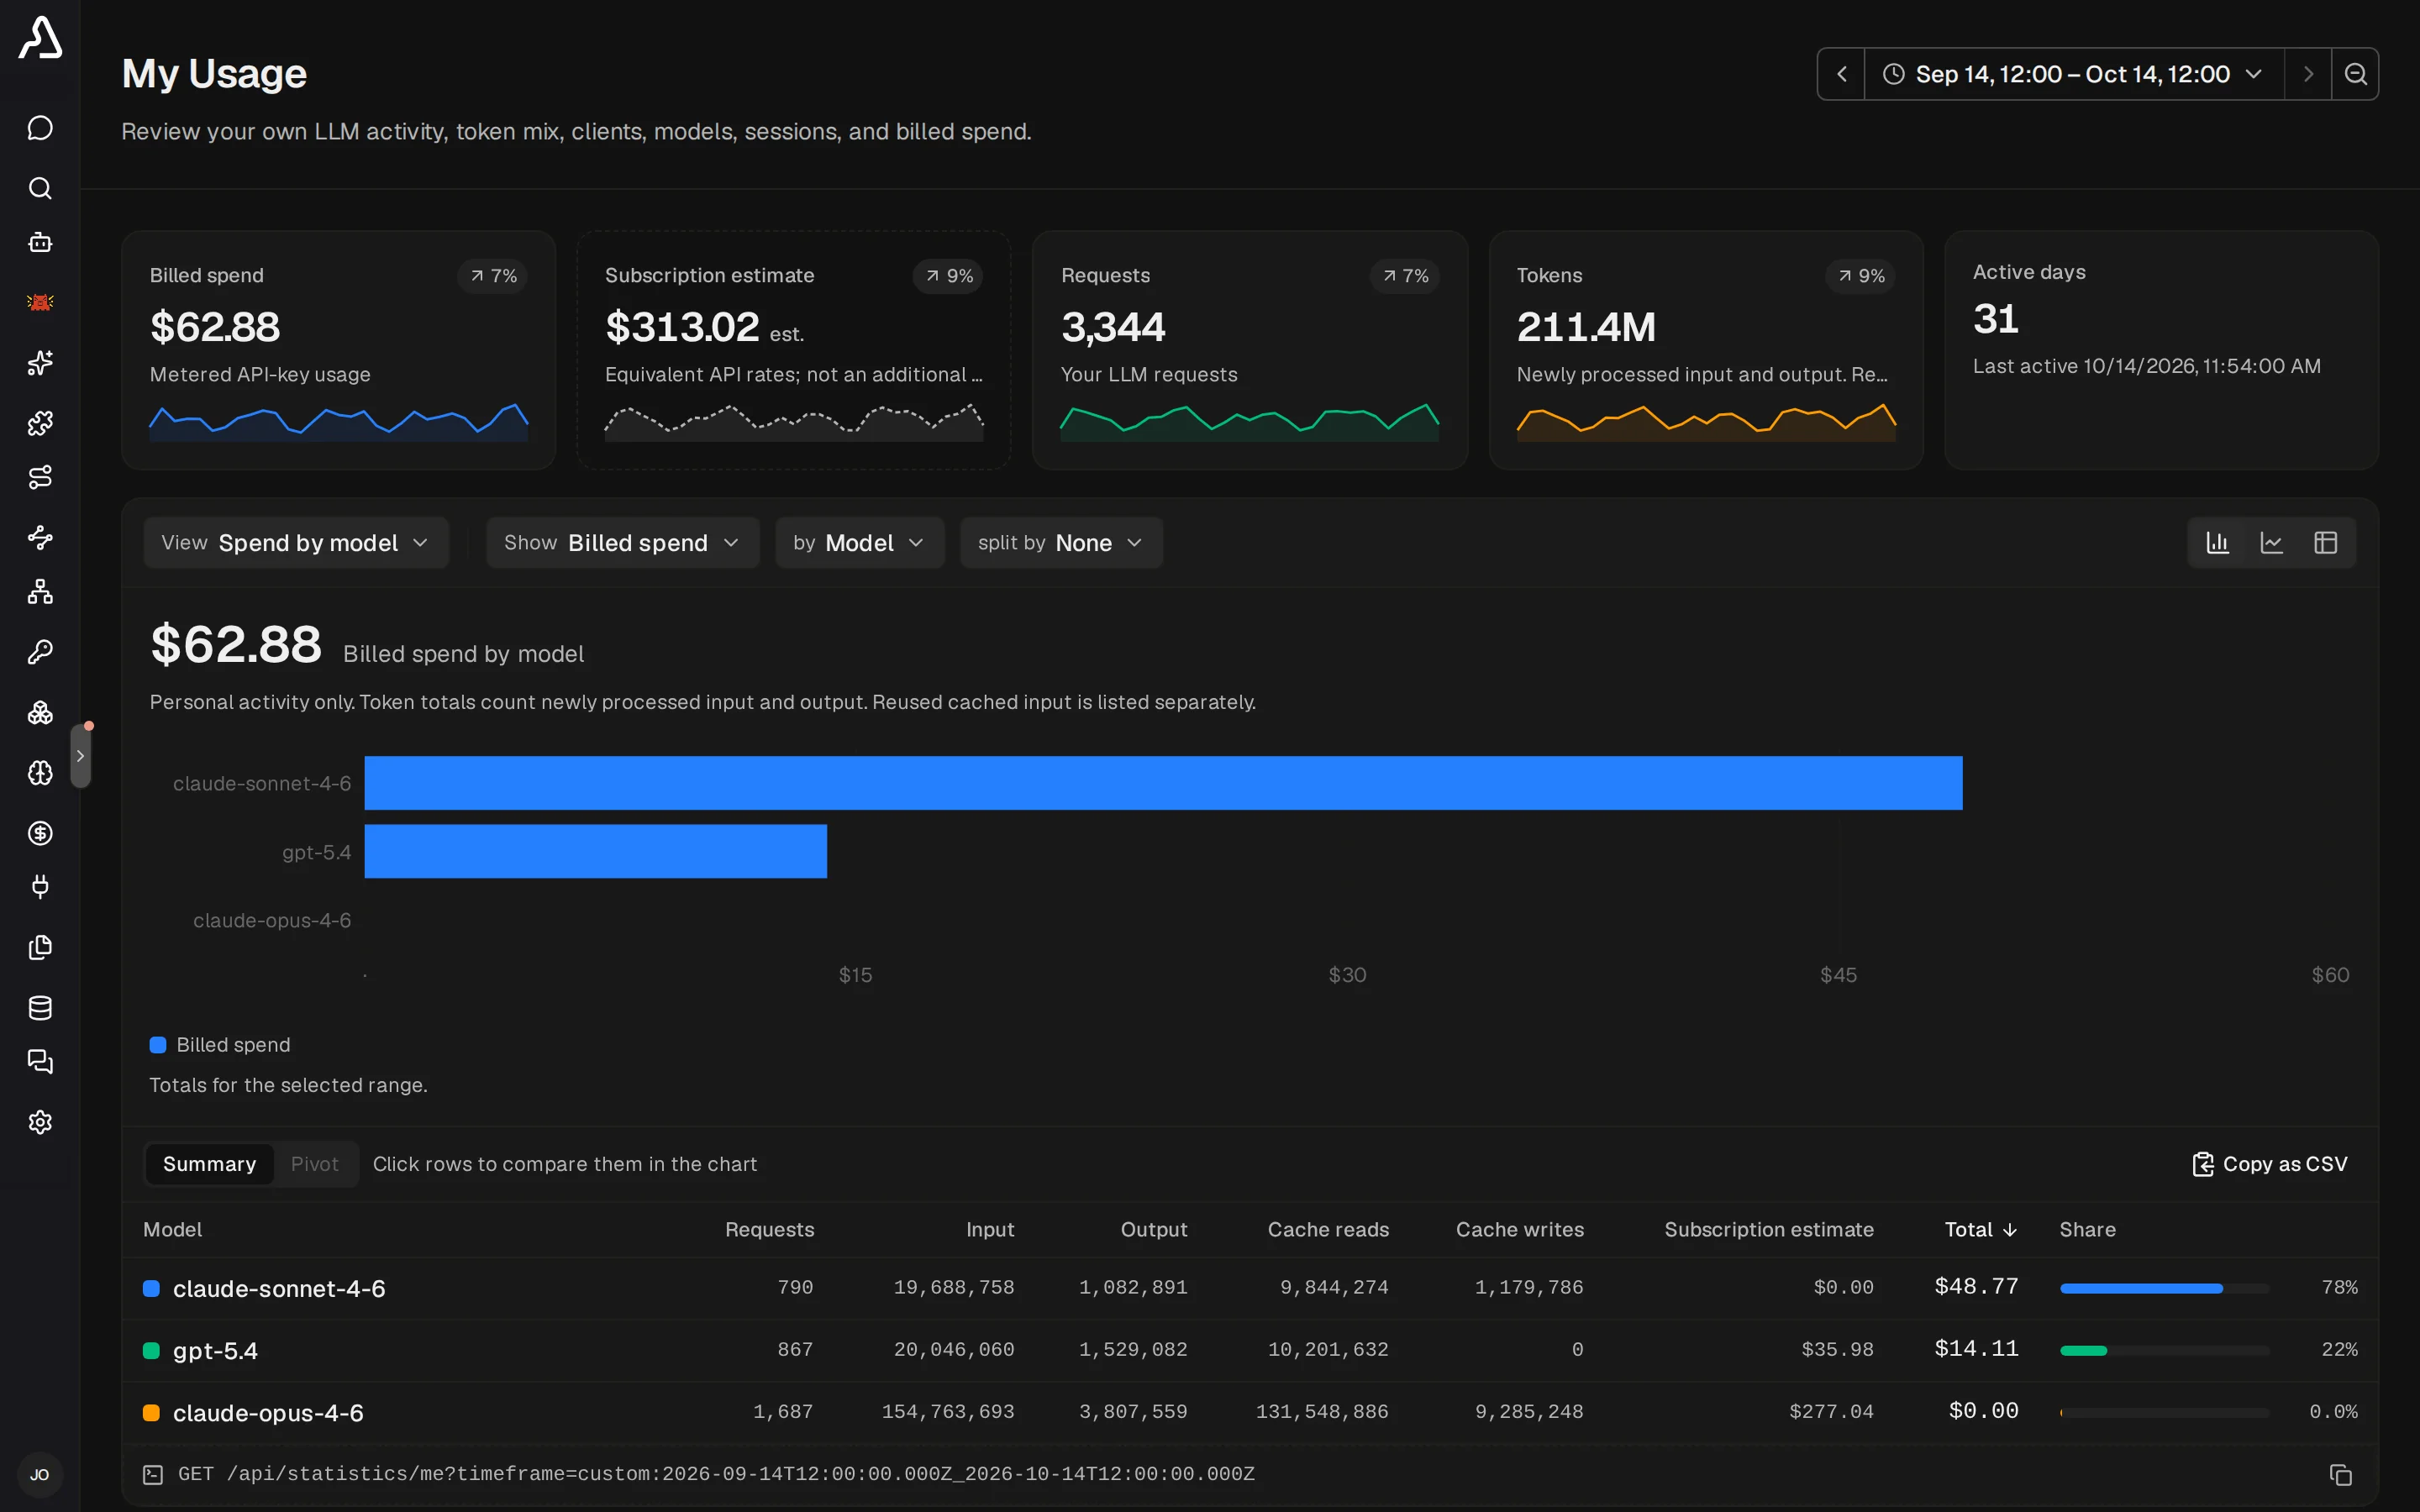The width and height of the screenshot is (2420, 1512).
Task: Open the robot agents sidebar icon
Action: tap(40, 243)
